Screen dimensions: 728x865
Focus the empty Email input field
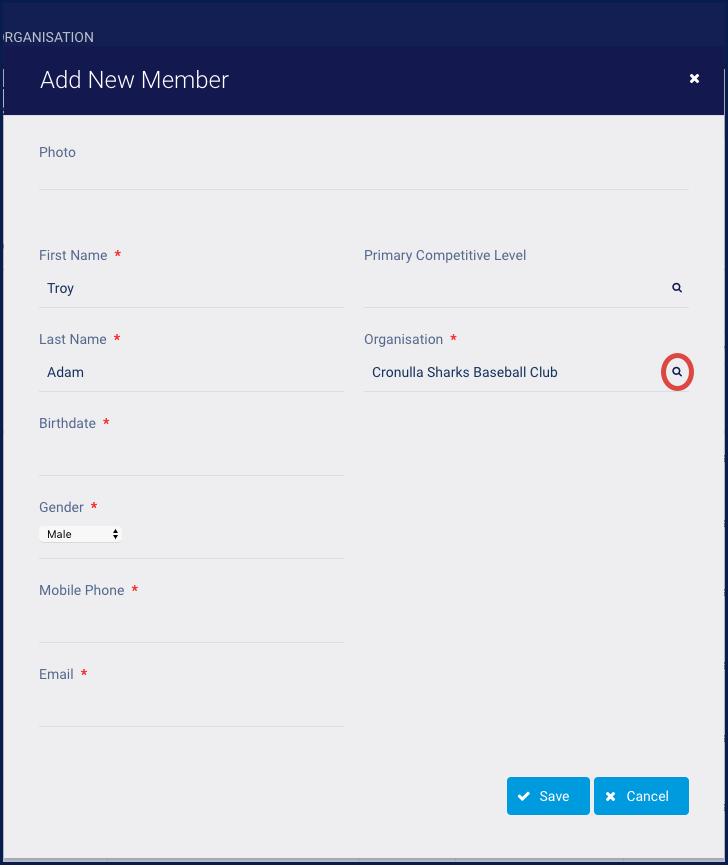tap(190, 708)
